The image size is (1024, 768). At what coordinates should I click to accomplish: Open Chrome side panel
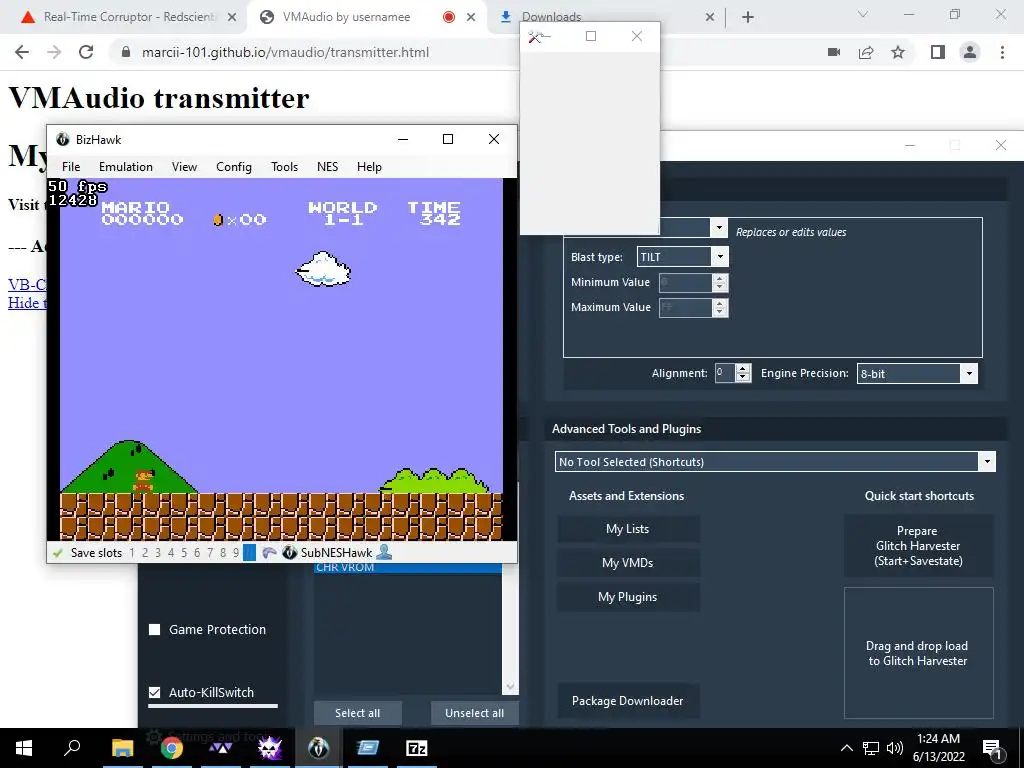pos(938,52)
